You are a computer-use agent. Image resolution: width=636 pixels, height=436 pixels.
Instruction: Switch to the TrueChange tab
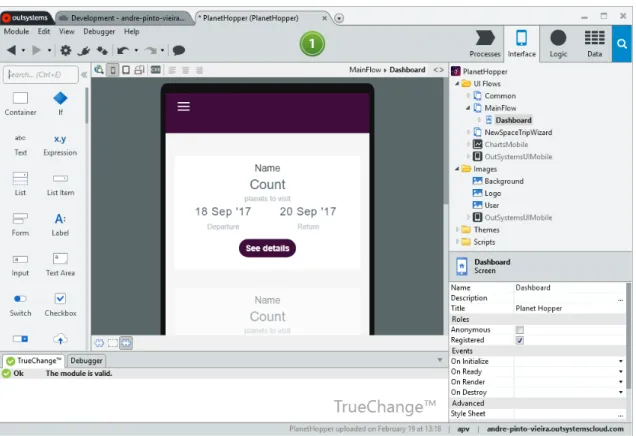point(34,360)
